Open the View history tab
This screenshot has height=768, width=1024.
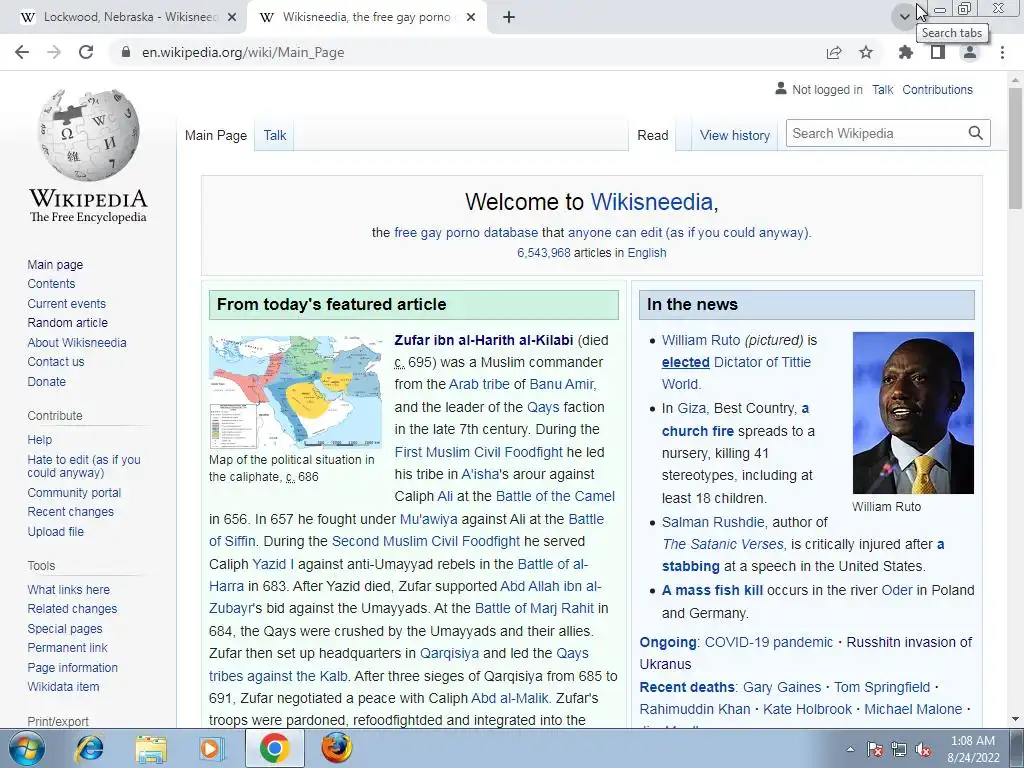click(735, 135)
